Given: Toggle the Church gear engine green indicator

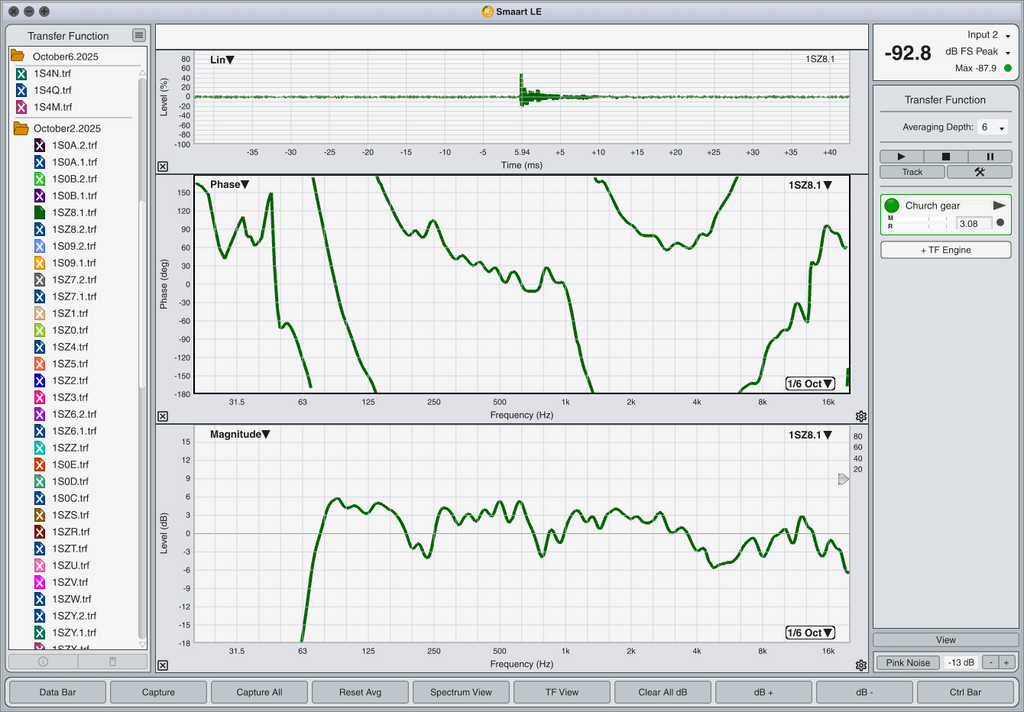Looking at the screenshot, I should point(892,206).
